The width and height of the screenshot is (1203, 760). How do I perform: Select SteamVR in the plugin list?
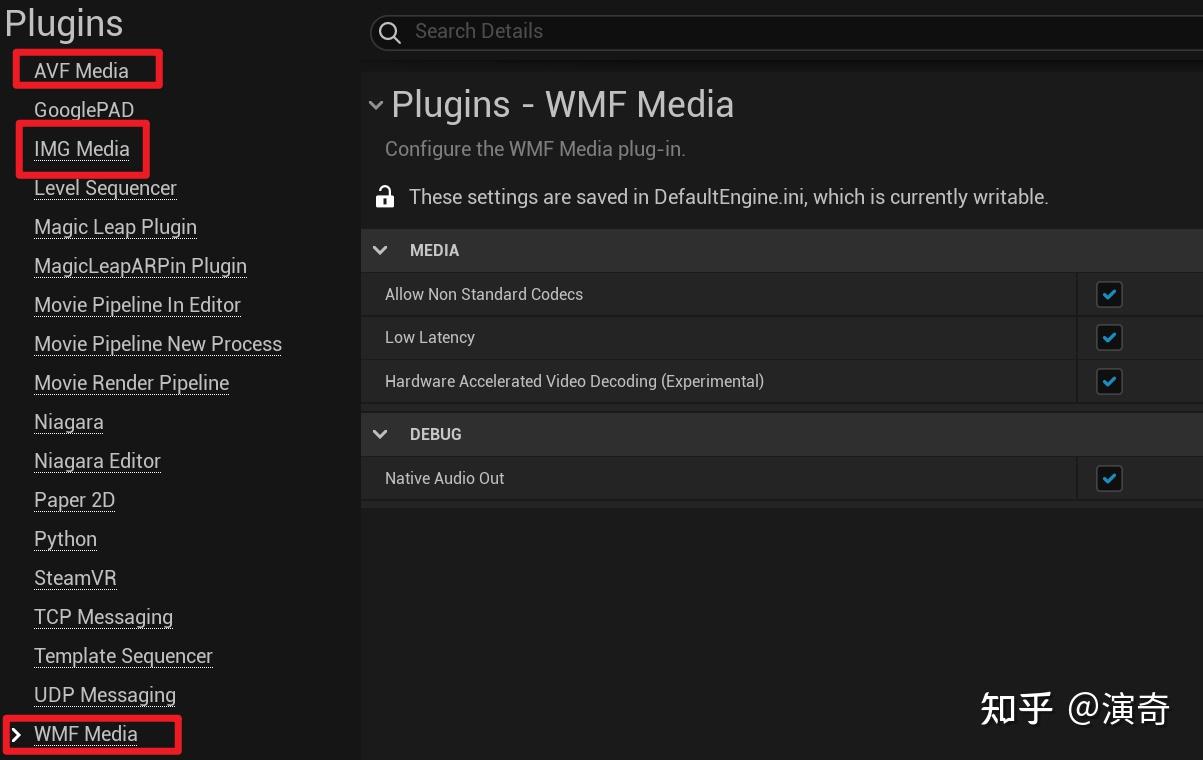tap(75, 578)
